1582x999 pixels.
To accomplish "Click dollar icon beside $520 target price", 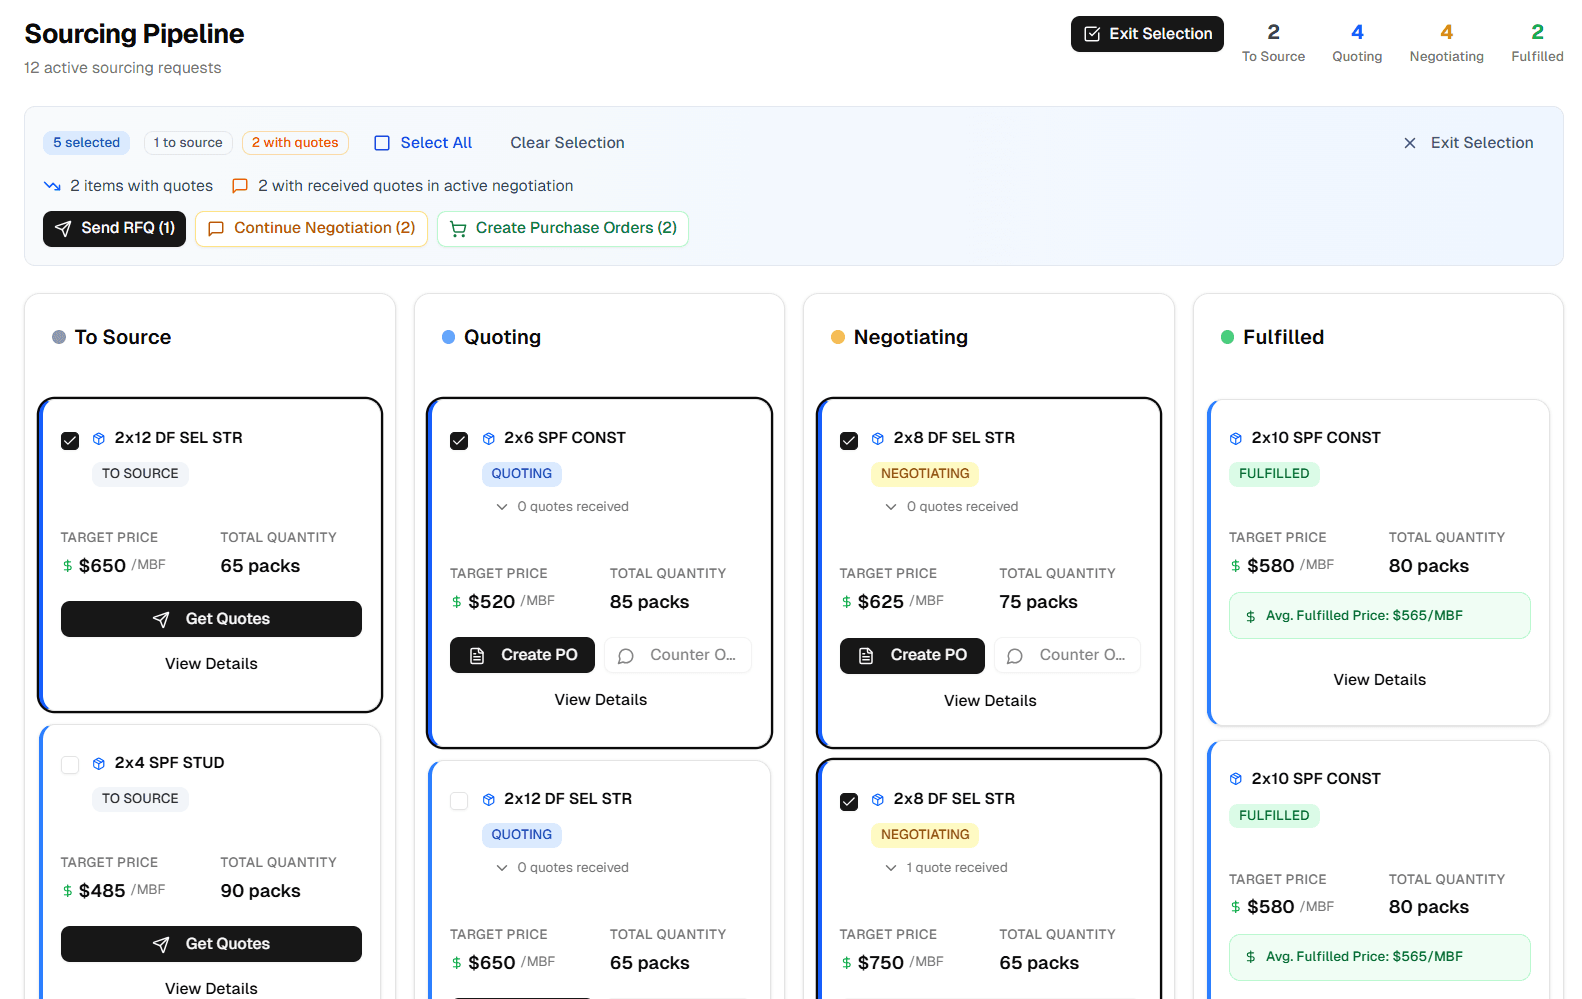I will pos(457,602).
